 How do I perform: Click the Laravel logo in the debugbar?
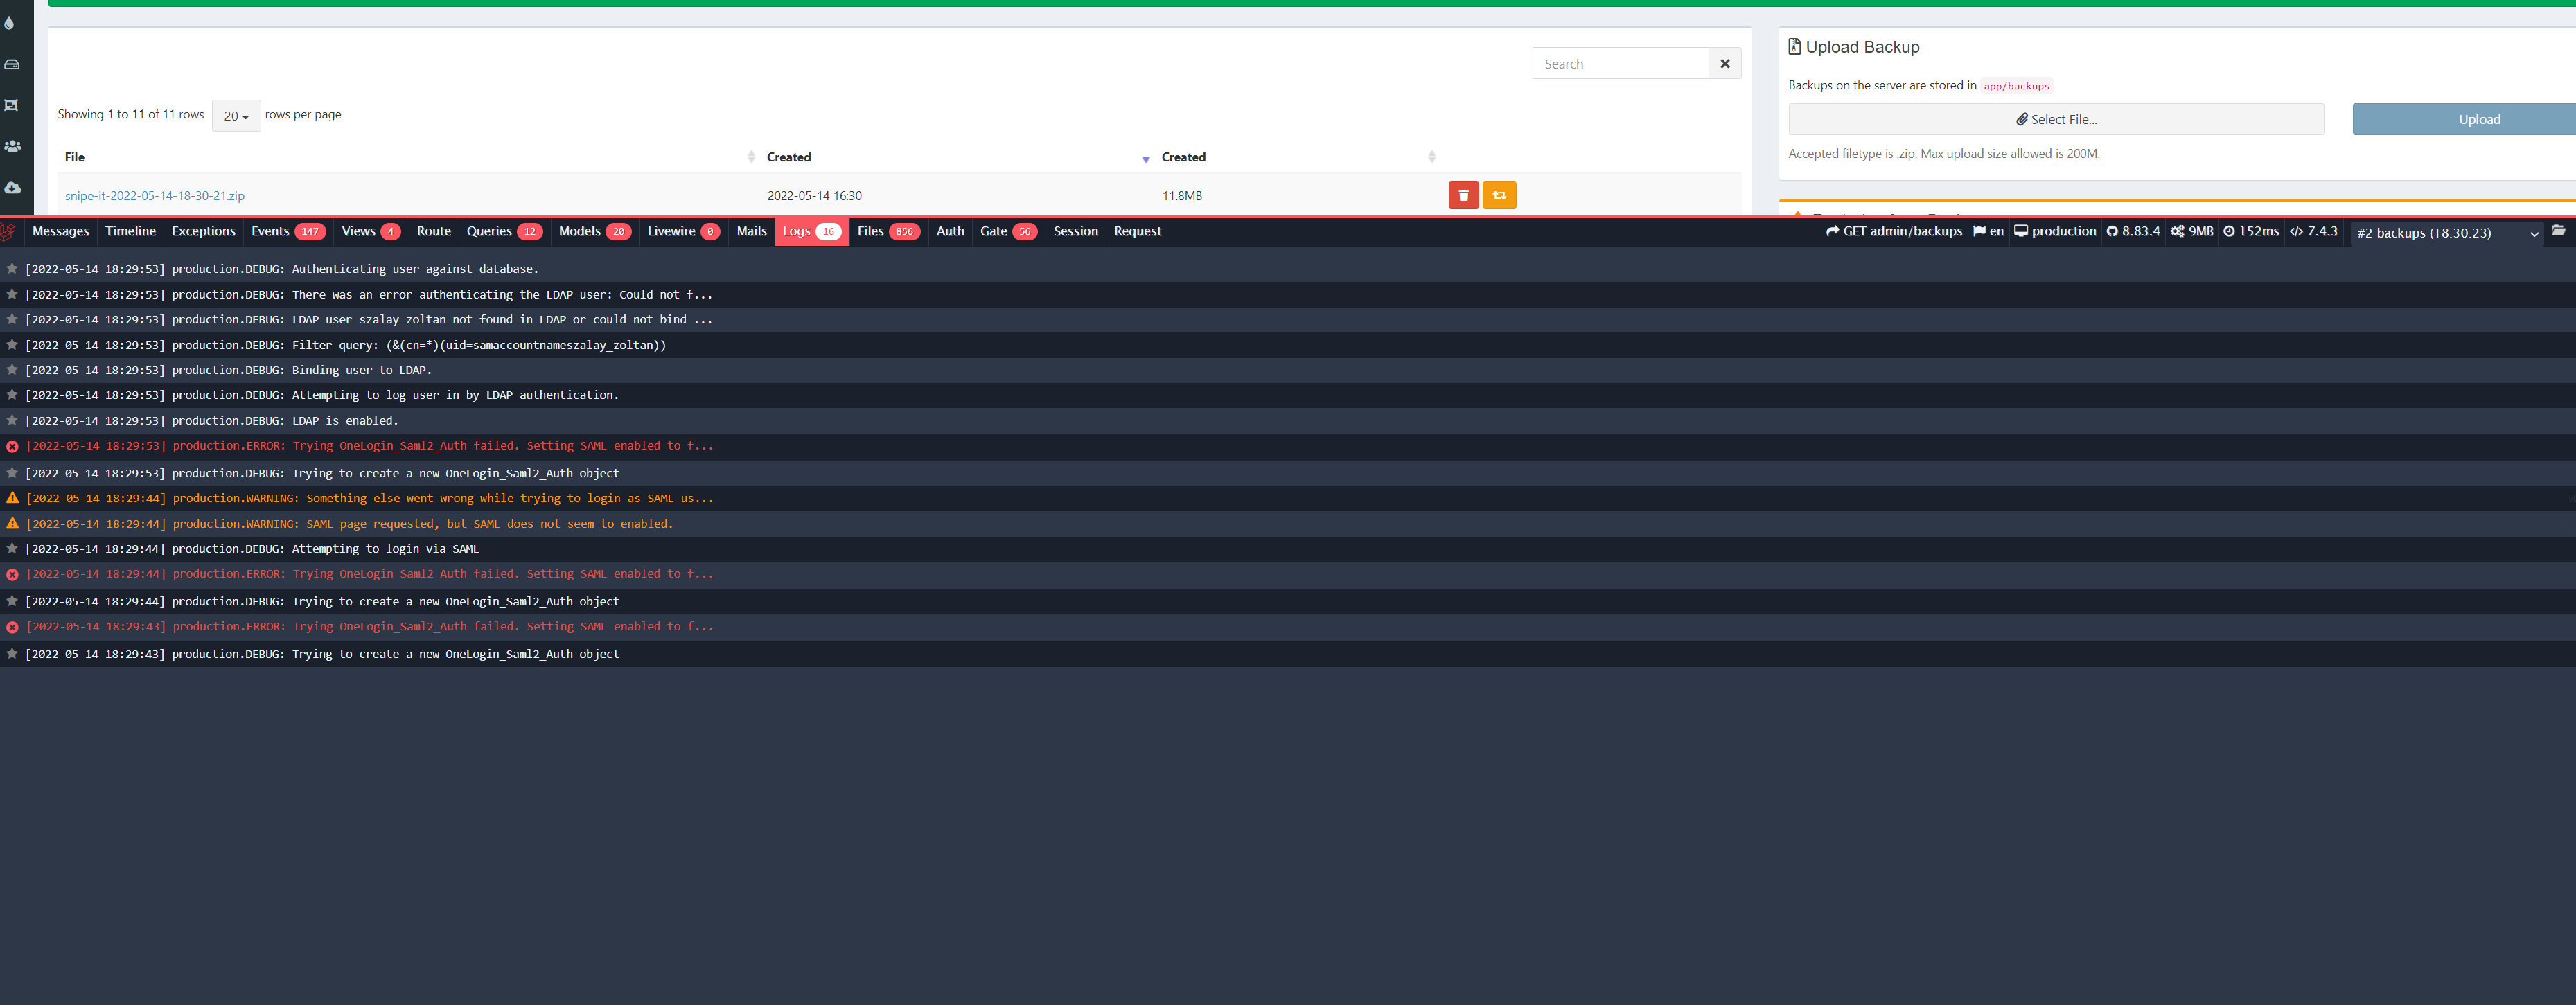pos(9,231)
